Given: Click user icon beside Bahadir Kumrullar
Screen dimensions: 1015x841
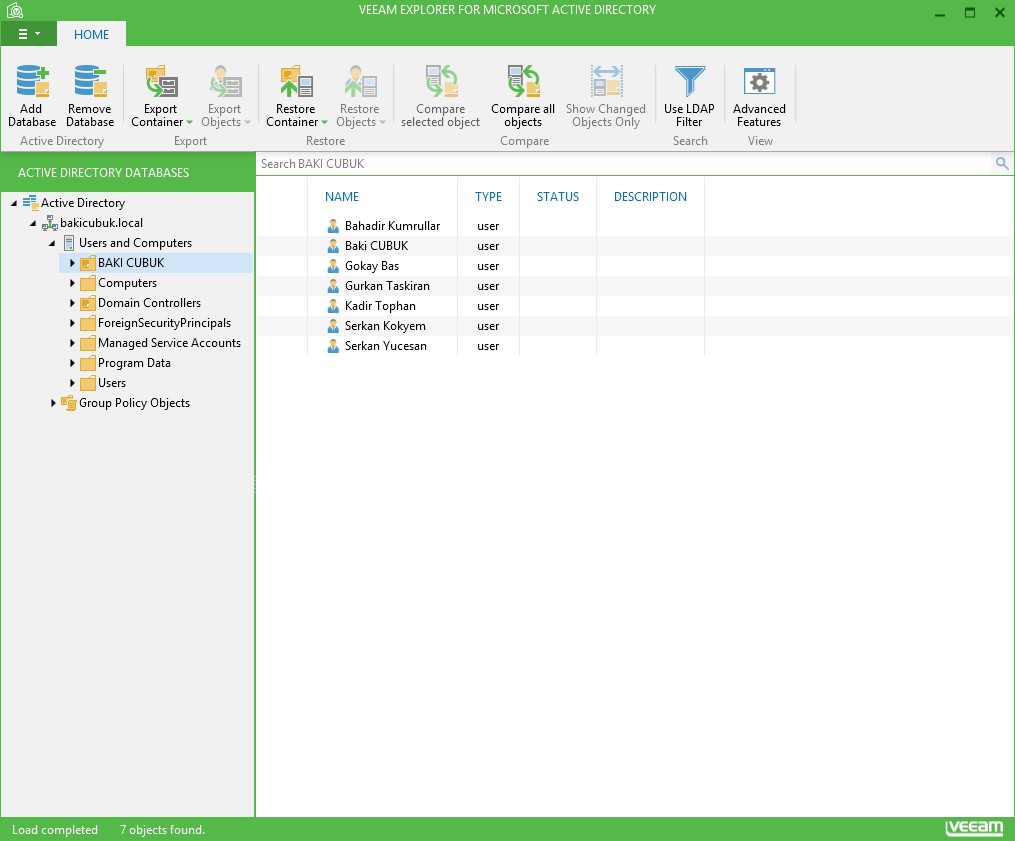Looking at the screenshot, I should [333, 226].
